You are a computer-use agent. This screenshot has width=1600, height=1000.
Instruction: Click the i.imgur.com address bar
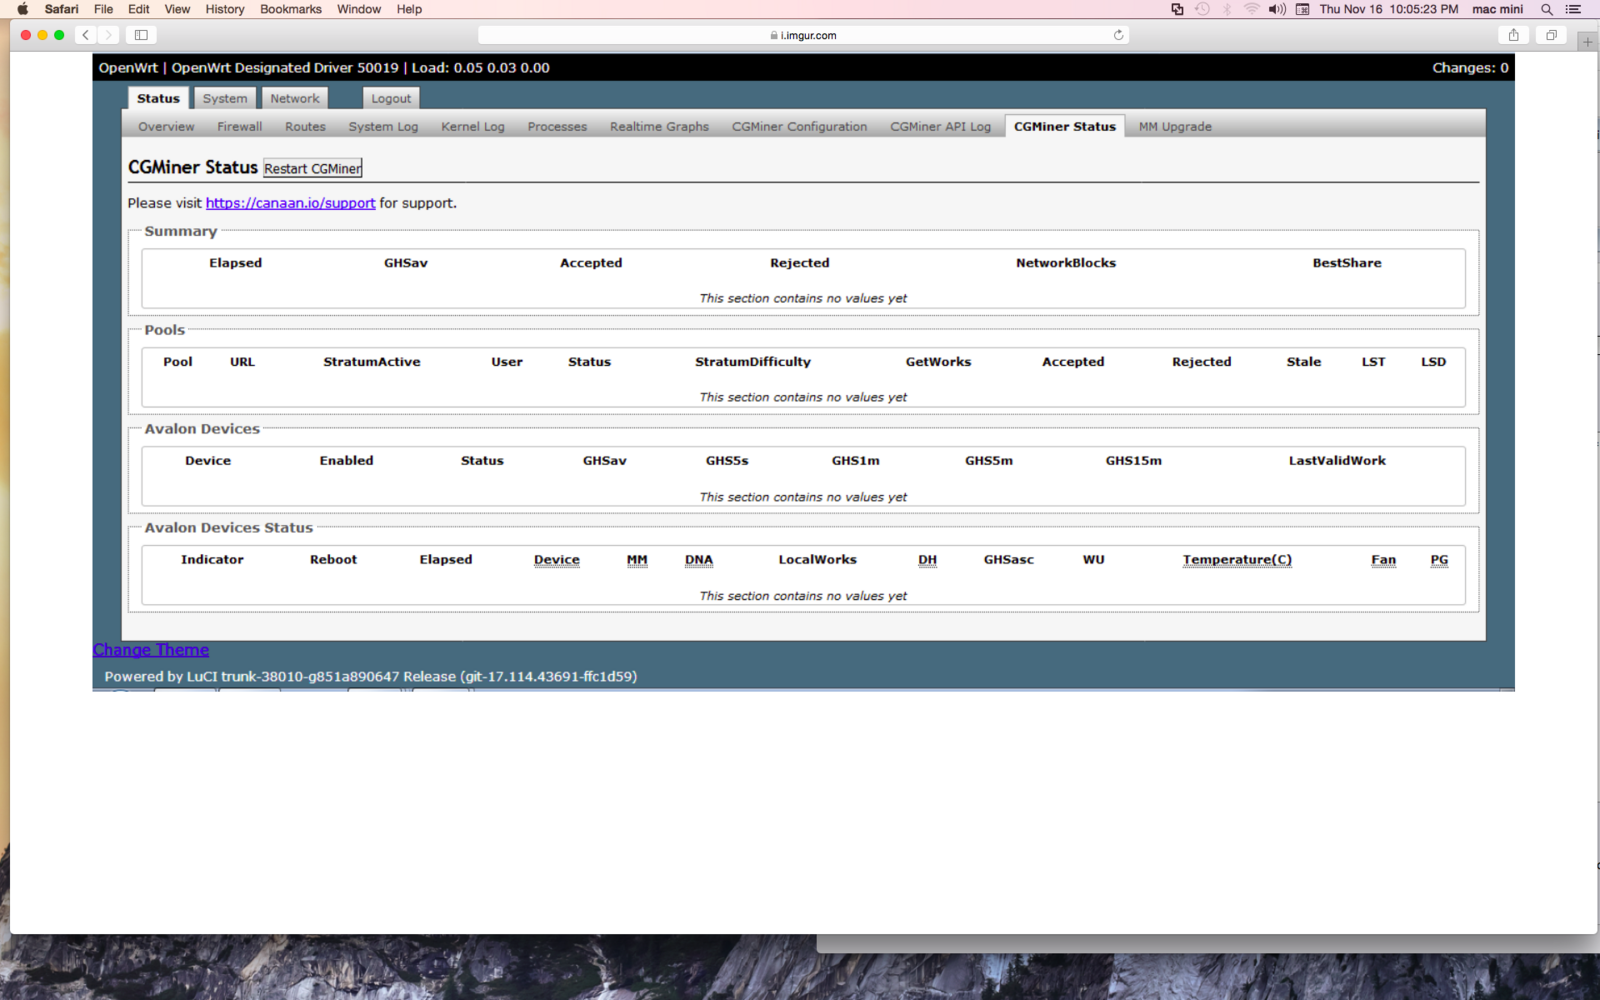coord(803,35)
